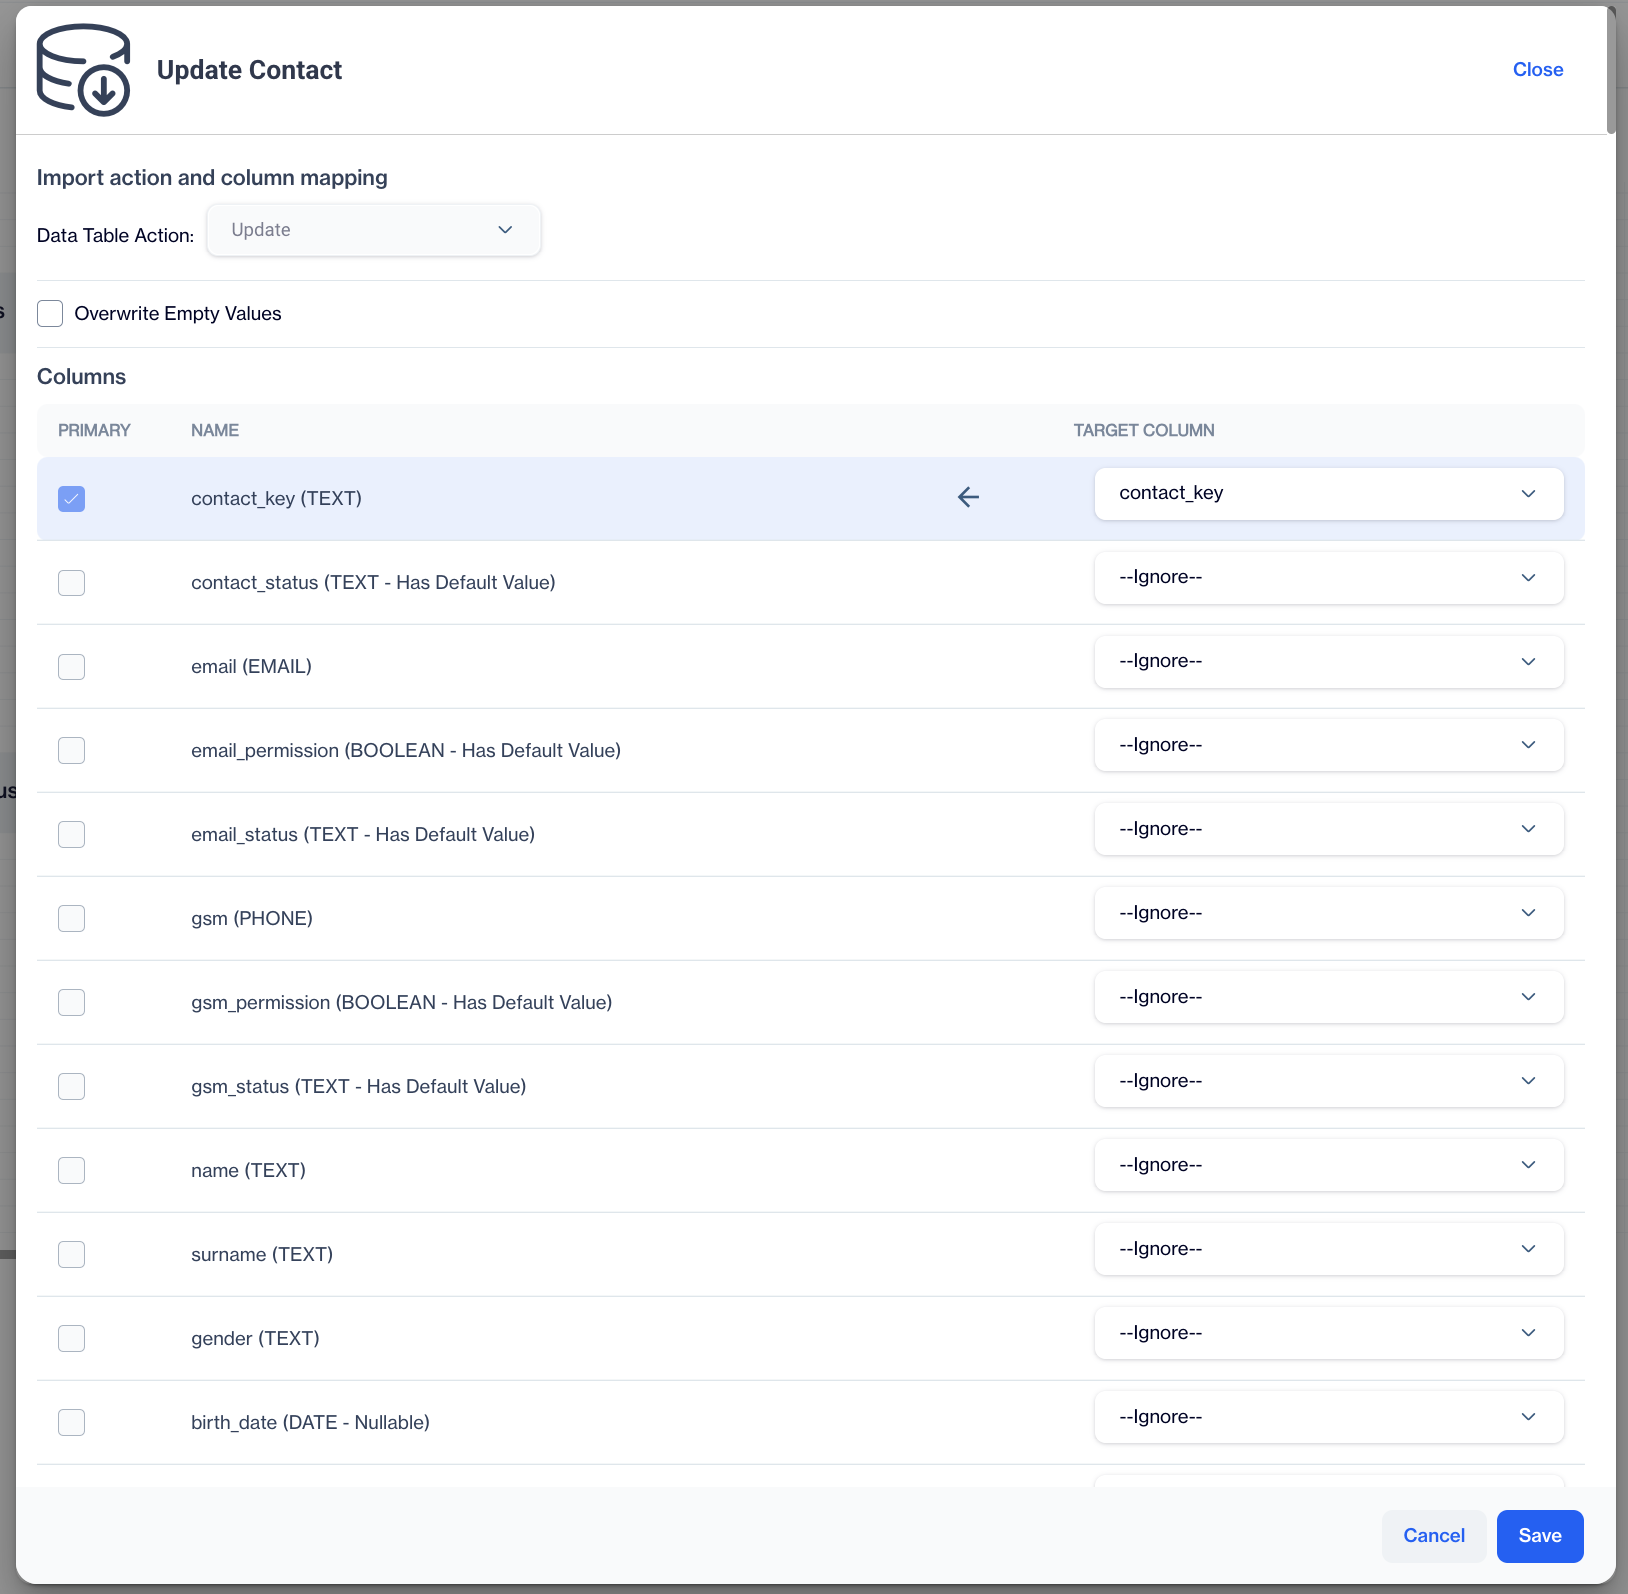Click the left arrow icon in contact_key row
The image size is (1628, 1594).
(968, 497)
